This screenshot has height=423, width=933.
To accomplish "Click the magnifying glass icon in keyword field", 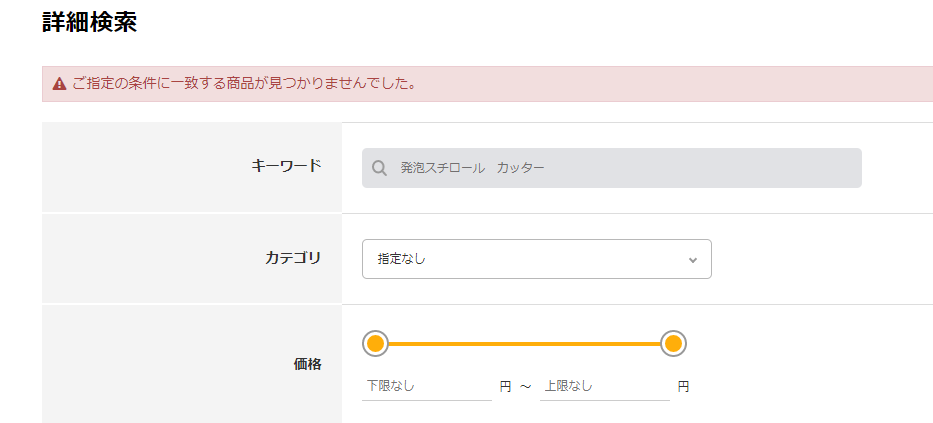I will (380, 168).
